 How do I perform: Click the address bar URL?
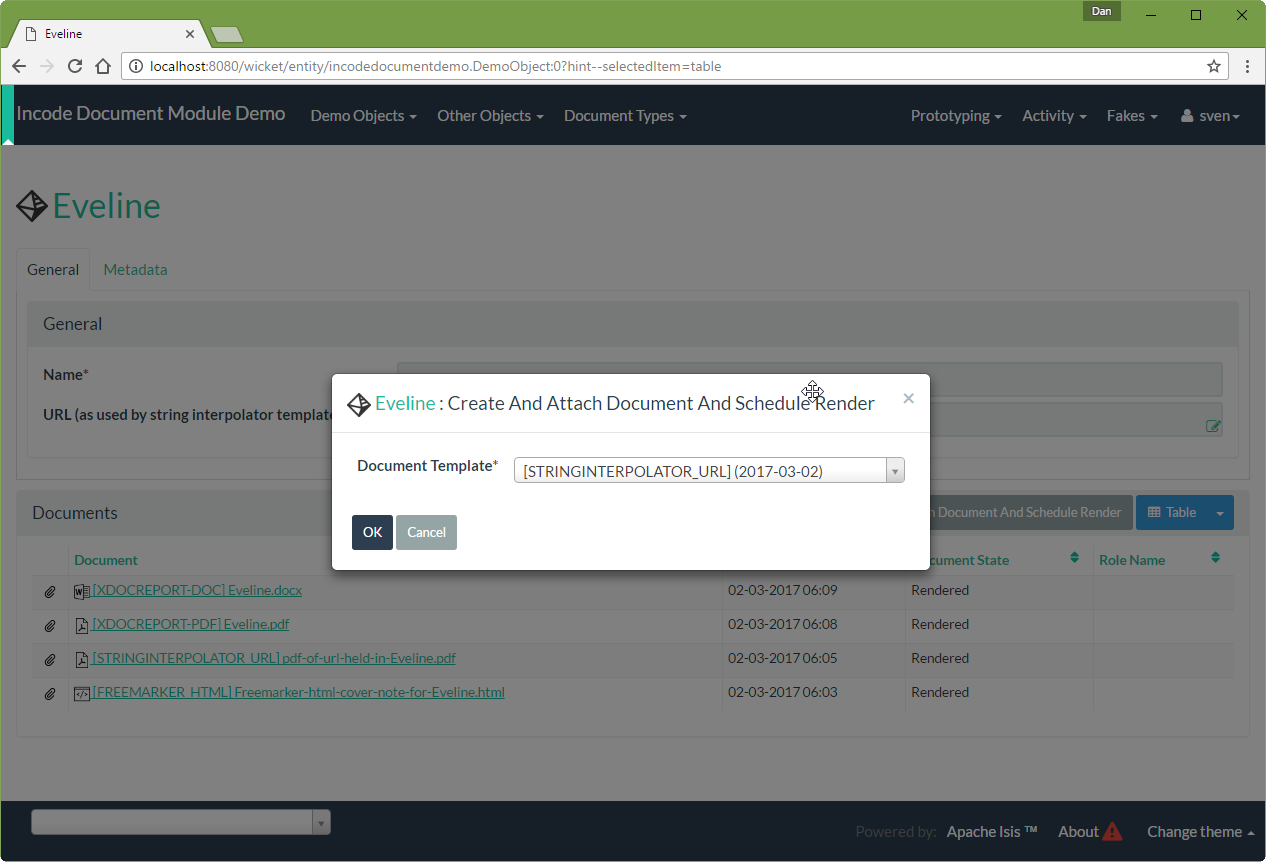coord(435,67)
